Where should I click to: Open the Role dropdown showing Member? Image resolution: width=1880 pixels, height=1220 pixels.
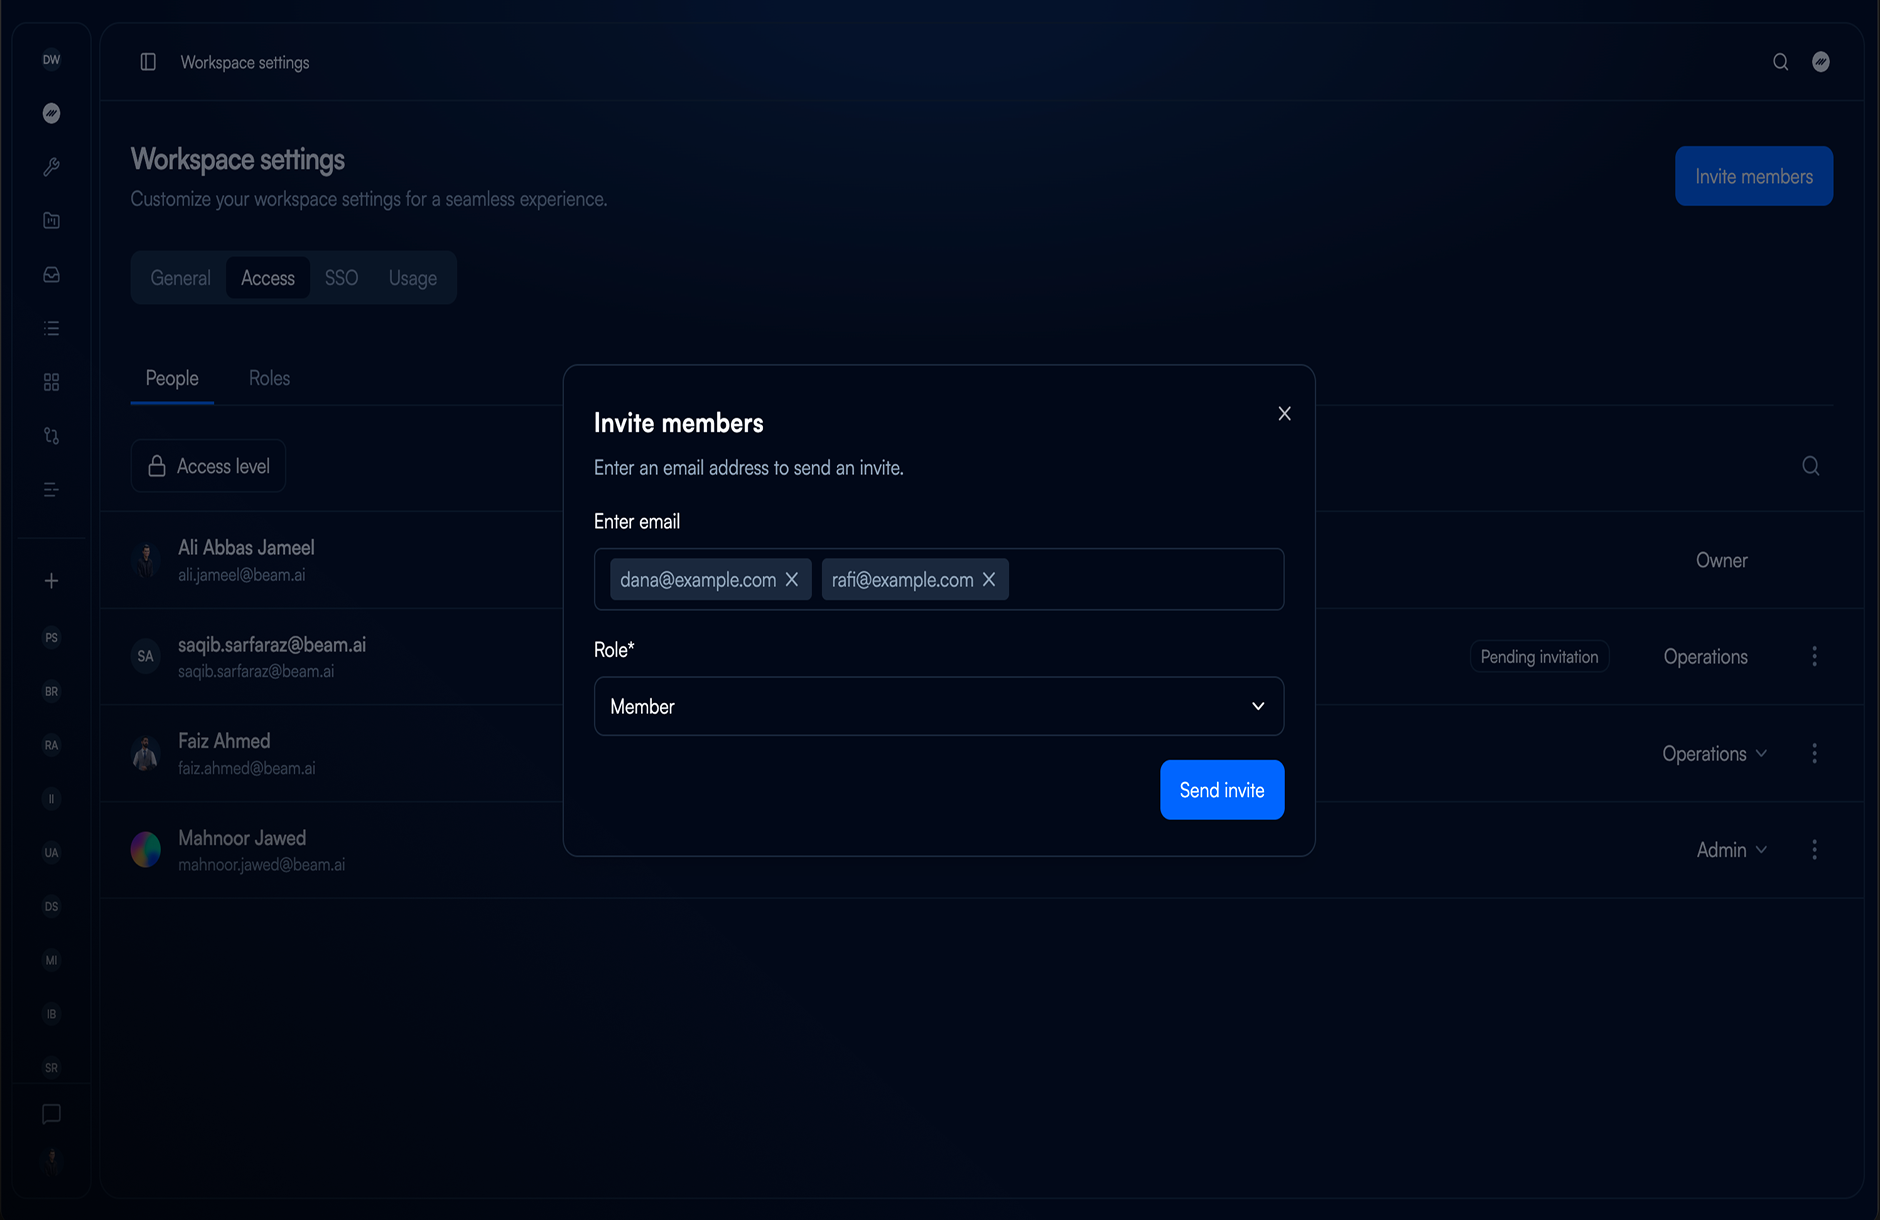click(939, 706)
